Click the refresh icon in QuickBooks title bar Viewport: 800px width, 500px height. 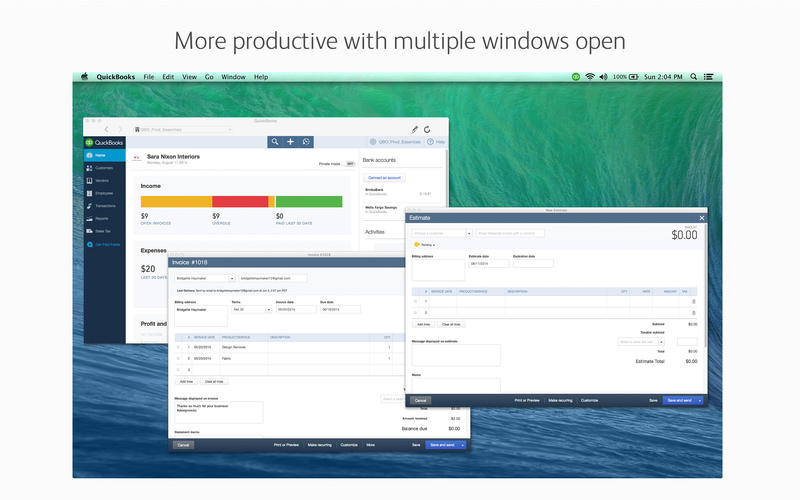(x=428, y=129)
